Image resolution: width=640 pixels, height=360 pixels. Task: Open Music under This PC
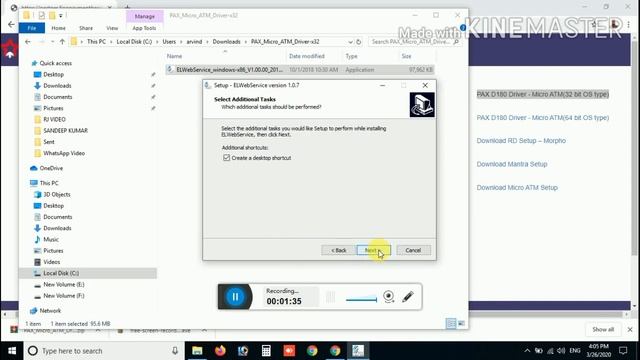pos(51,240)
